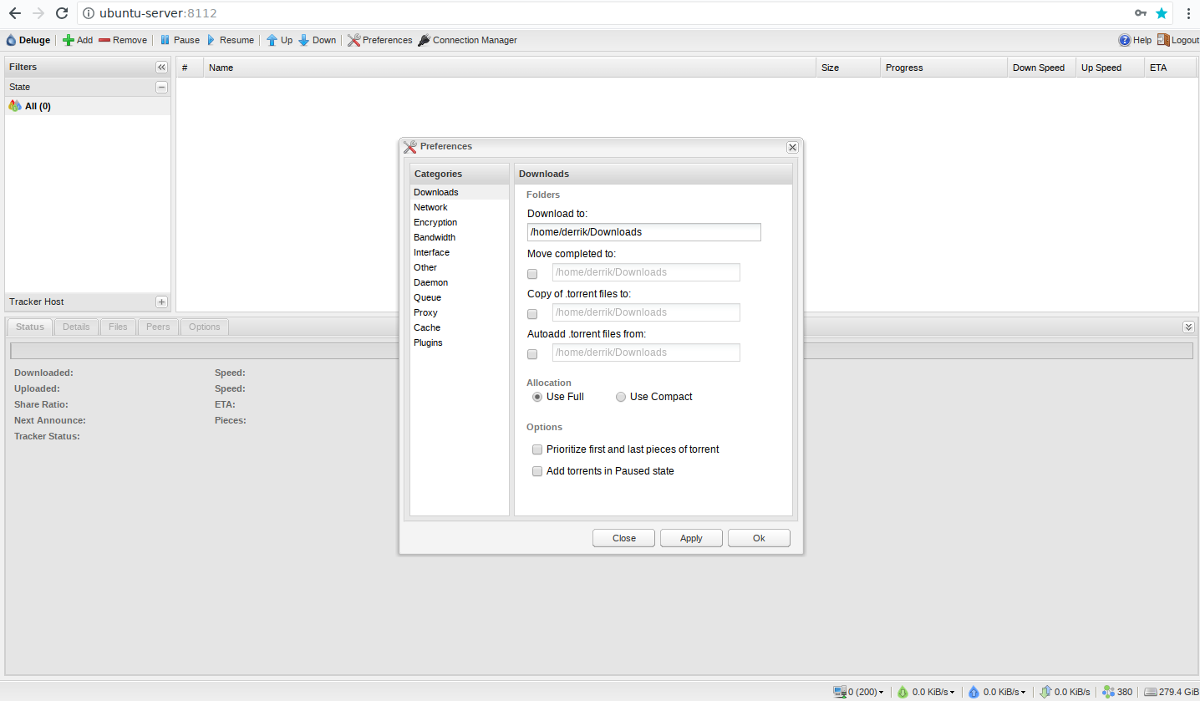Enable Add torrents in Paused state
1200x701 pixels.
click(x=537, y=471)
